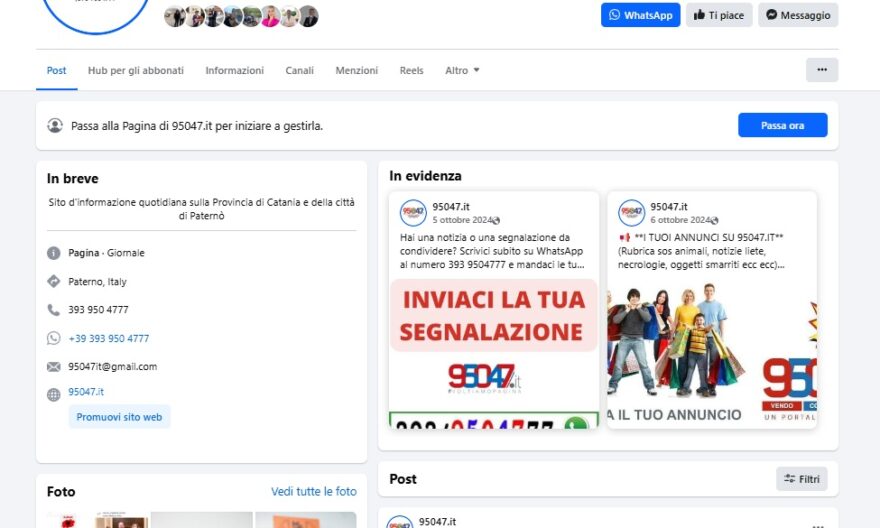
Task: Open the 6 ottobre 2024 post date link
Action: (x=680, y=220)
